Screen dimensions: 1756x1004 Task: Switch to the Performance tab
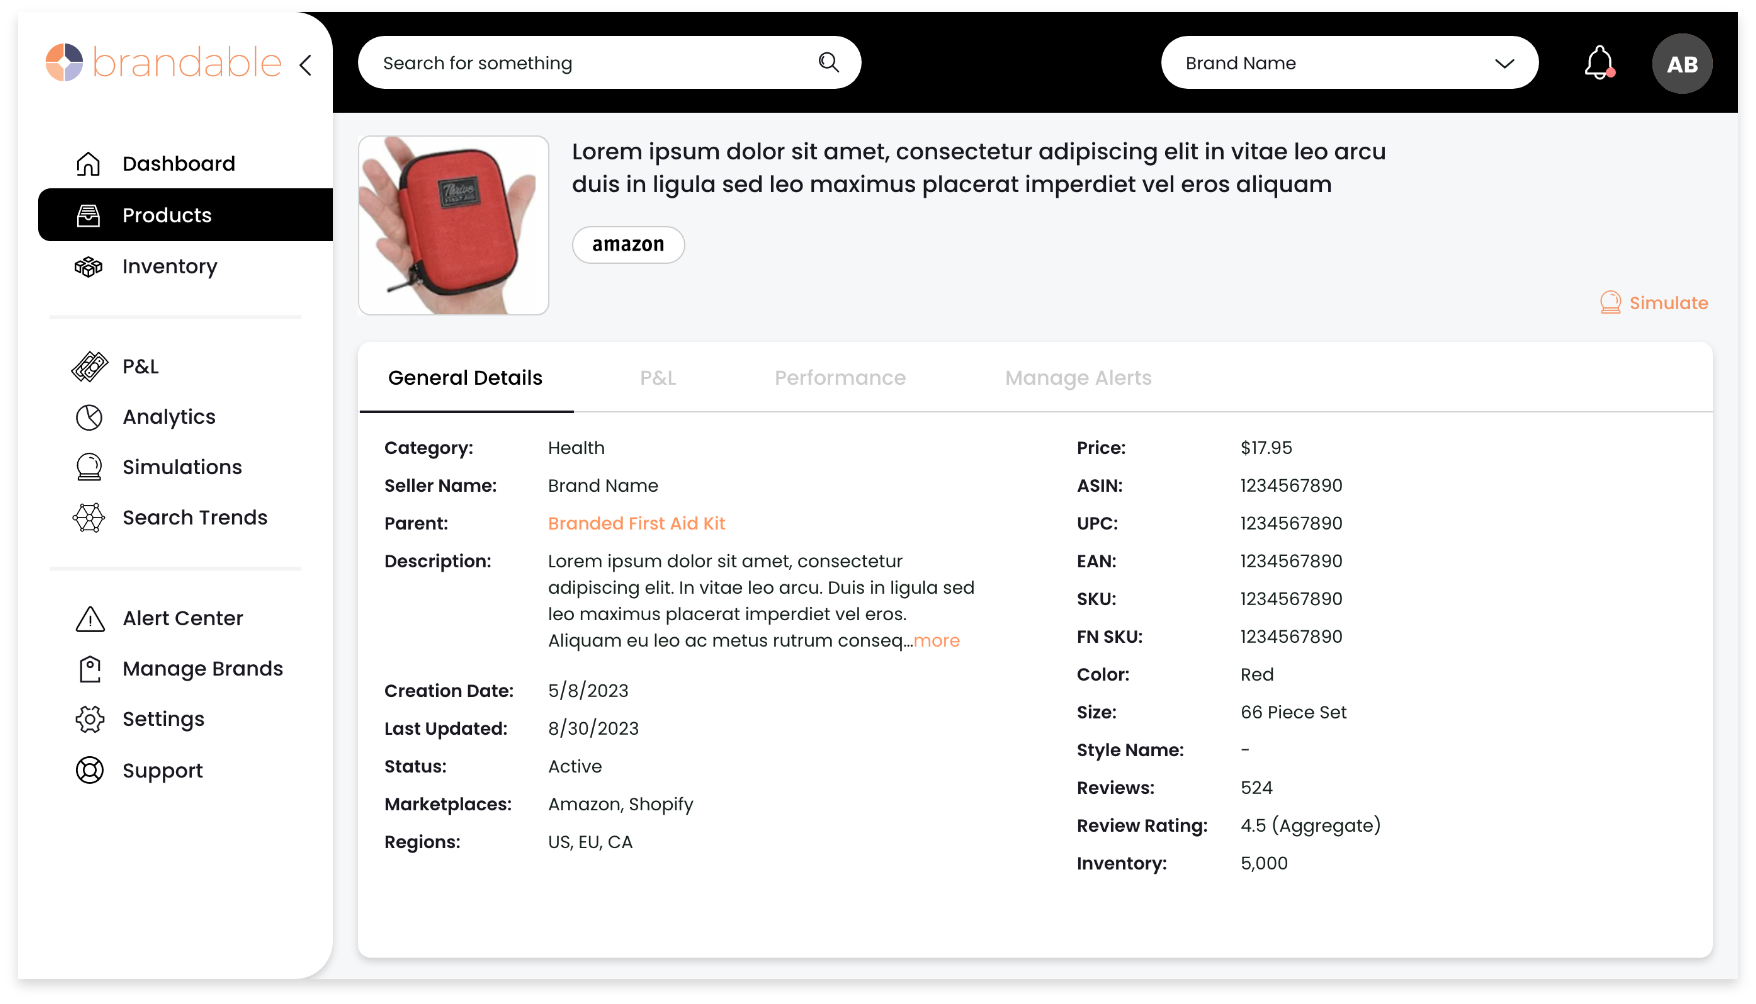pyautogui.click(x=839, y=378)
